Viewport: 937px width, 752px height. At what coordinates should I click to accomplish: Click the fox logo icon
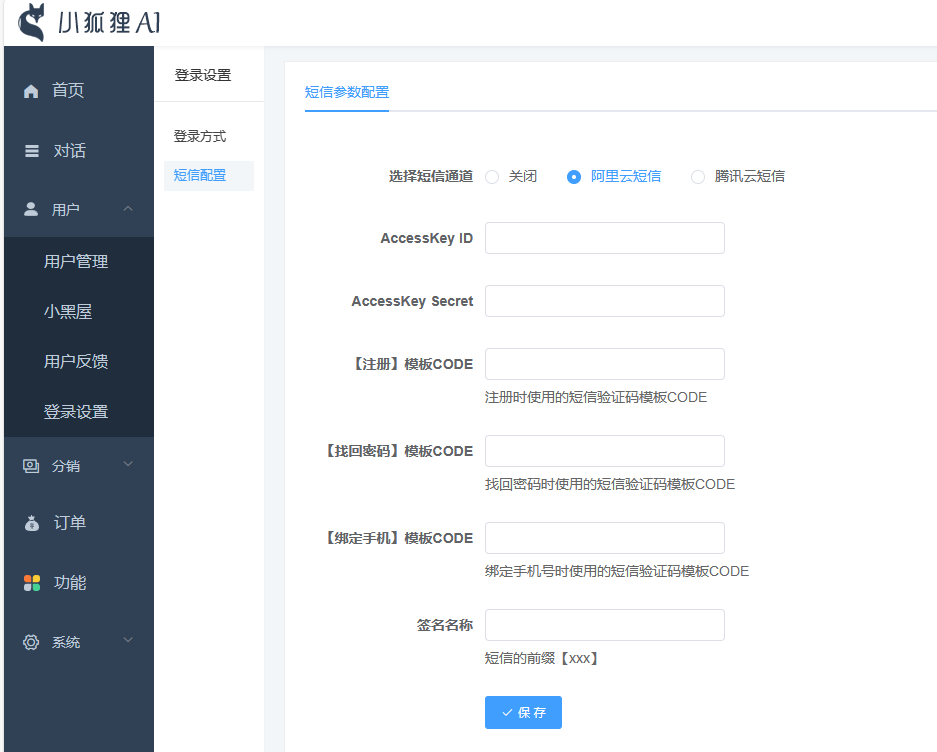click(x=32, y=23)
